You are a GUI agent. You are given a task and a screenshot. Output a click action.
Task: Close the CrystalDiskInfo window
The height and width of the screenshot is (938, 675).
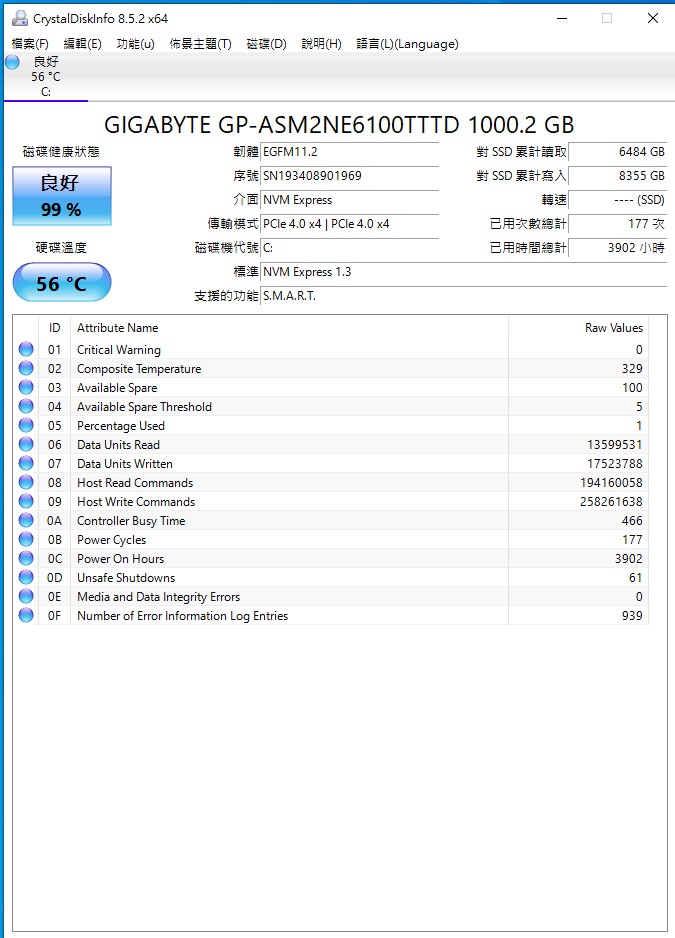coord(653,19)
